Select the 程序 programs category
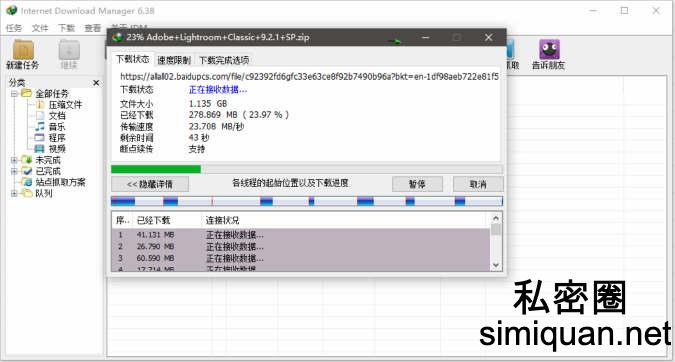Image resolution: width=675 pixels, height=362 pixels. click(56, 138)
